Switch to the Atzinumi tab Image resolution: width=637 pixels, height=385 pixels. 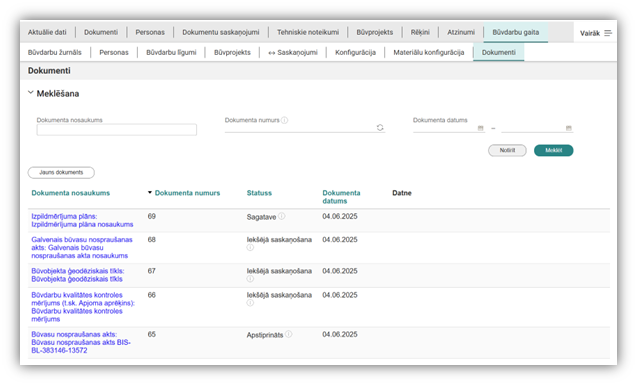pyautogui.click(x=461, y=32)
